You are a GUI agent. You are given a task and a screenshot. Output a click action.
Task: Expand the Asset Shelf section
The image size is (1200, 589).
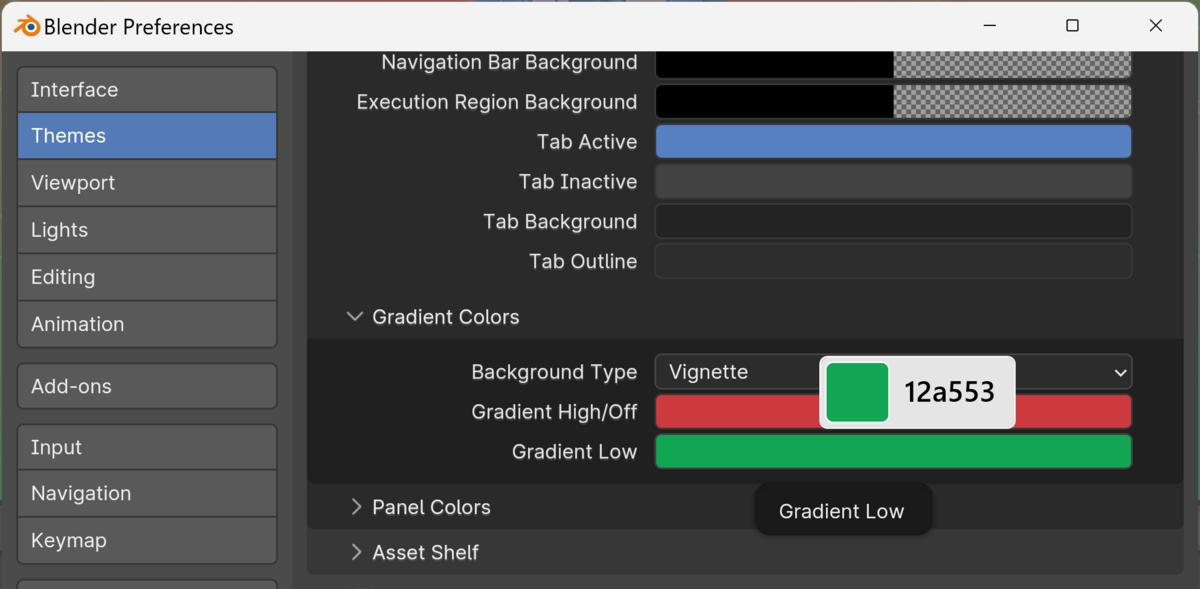[356, 552]
